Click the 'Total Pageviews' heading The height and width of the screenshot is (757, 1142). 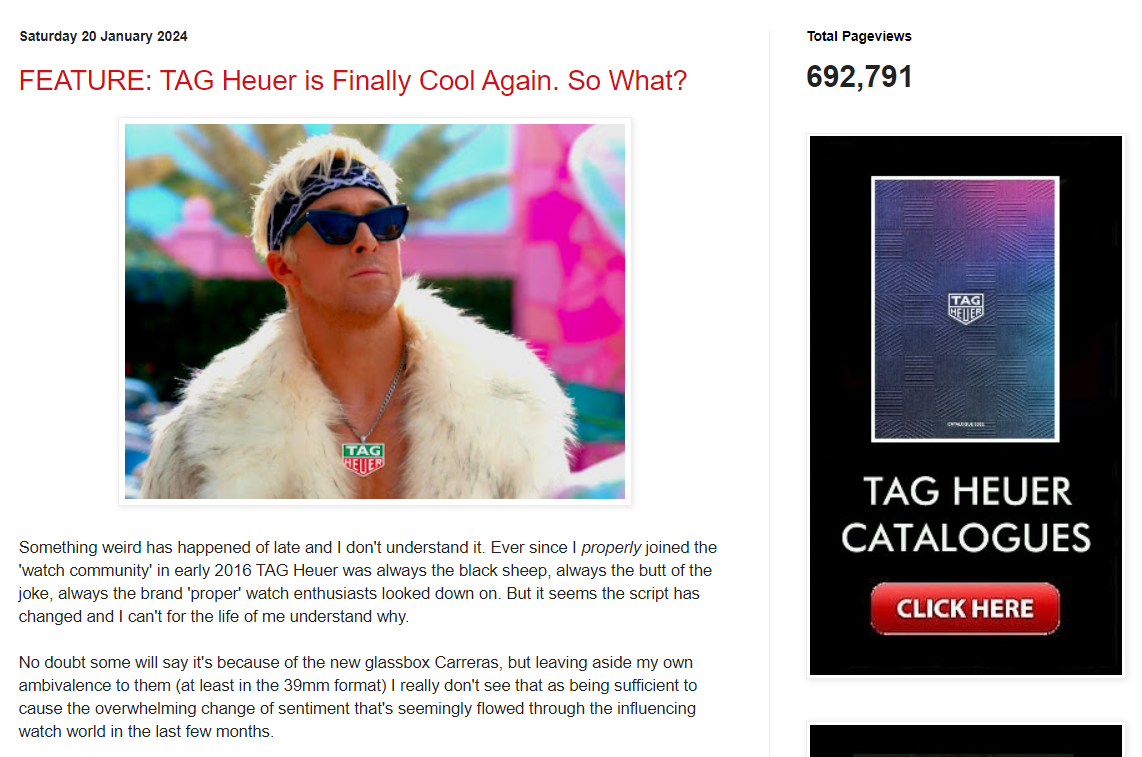[859, 36]
